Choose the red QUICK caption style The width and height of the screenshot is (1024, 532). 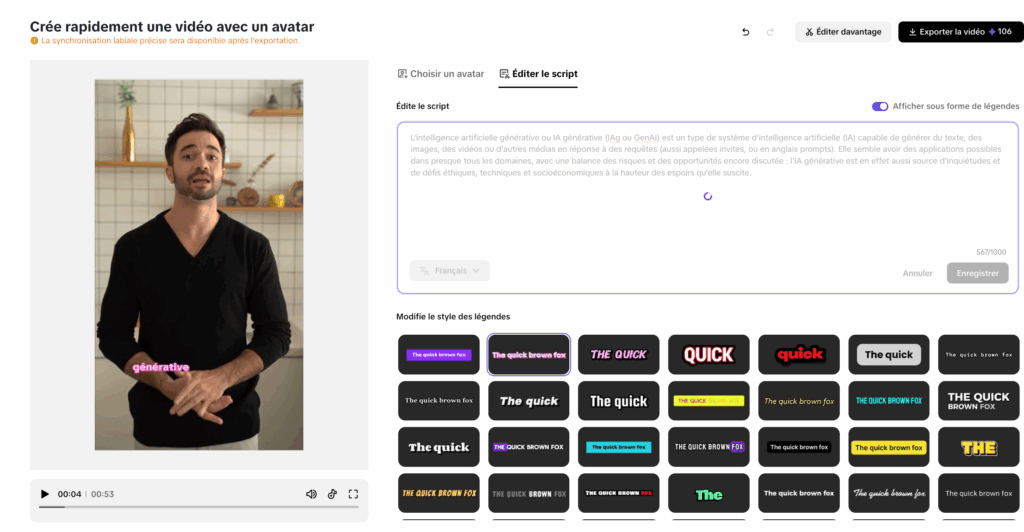point(709,354)
